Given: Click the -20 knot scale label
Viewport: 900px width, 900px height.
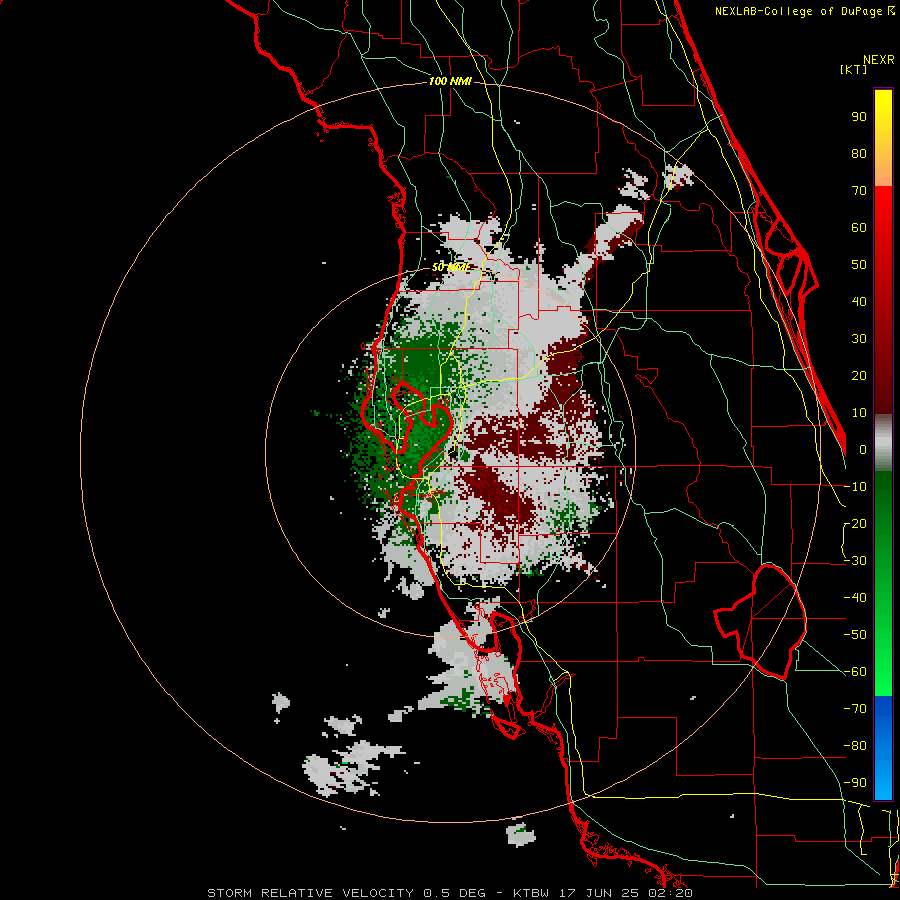Looking at the screenshot, I should [855, 524].
